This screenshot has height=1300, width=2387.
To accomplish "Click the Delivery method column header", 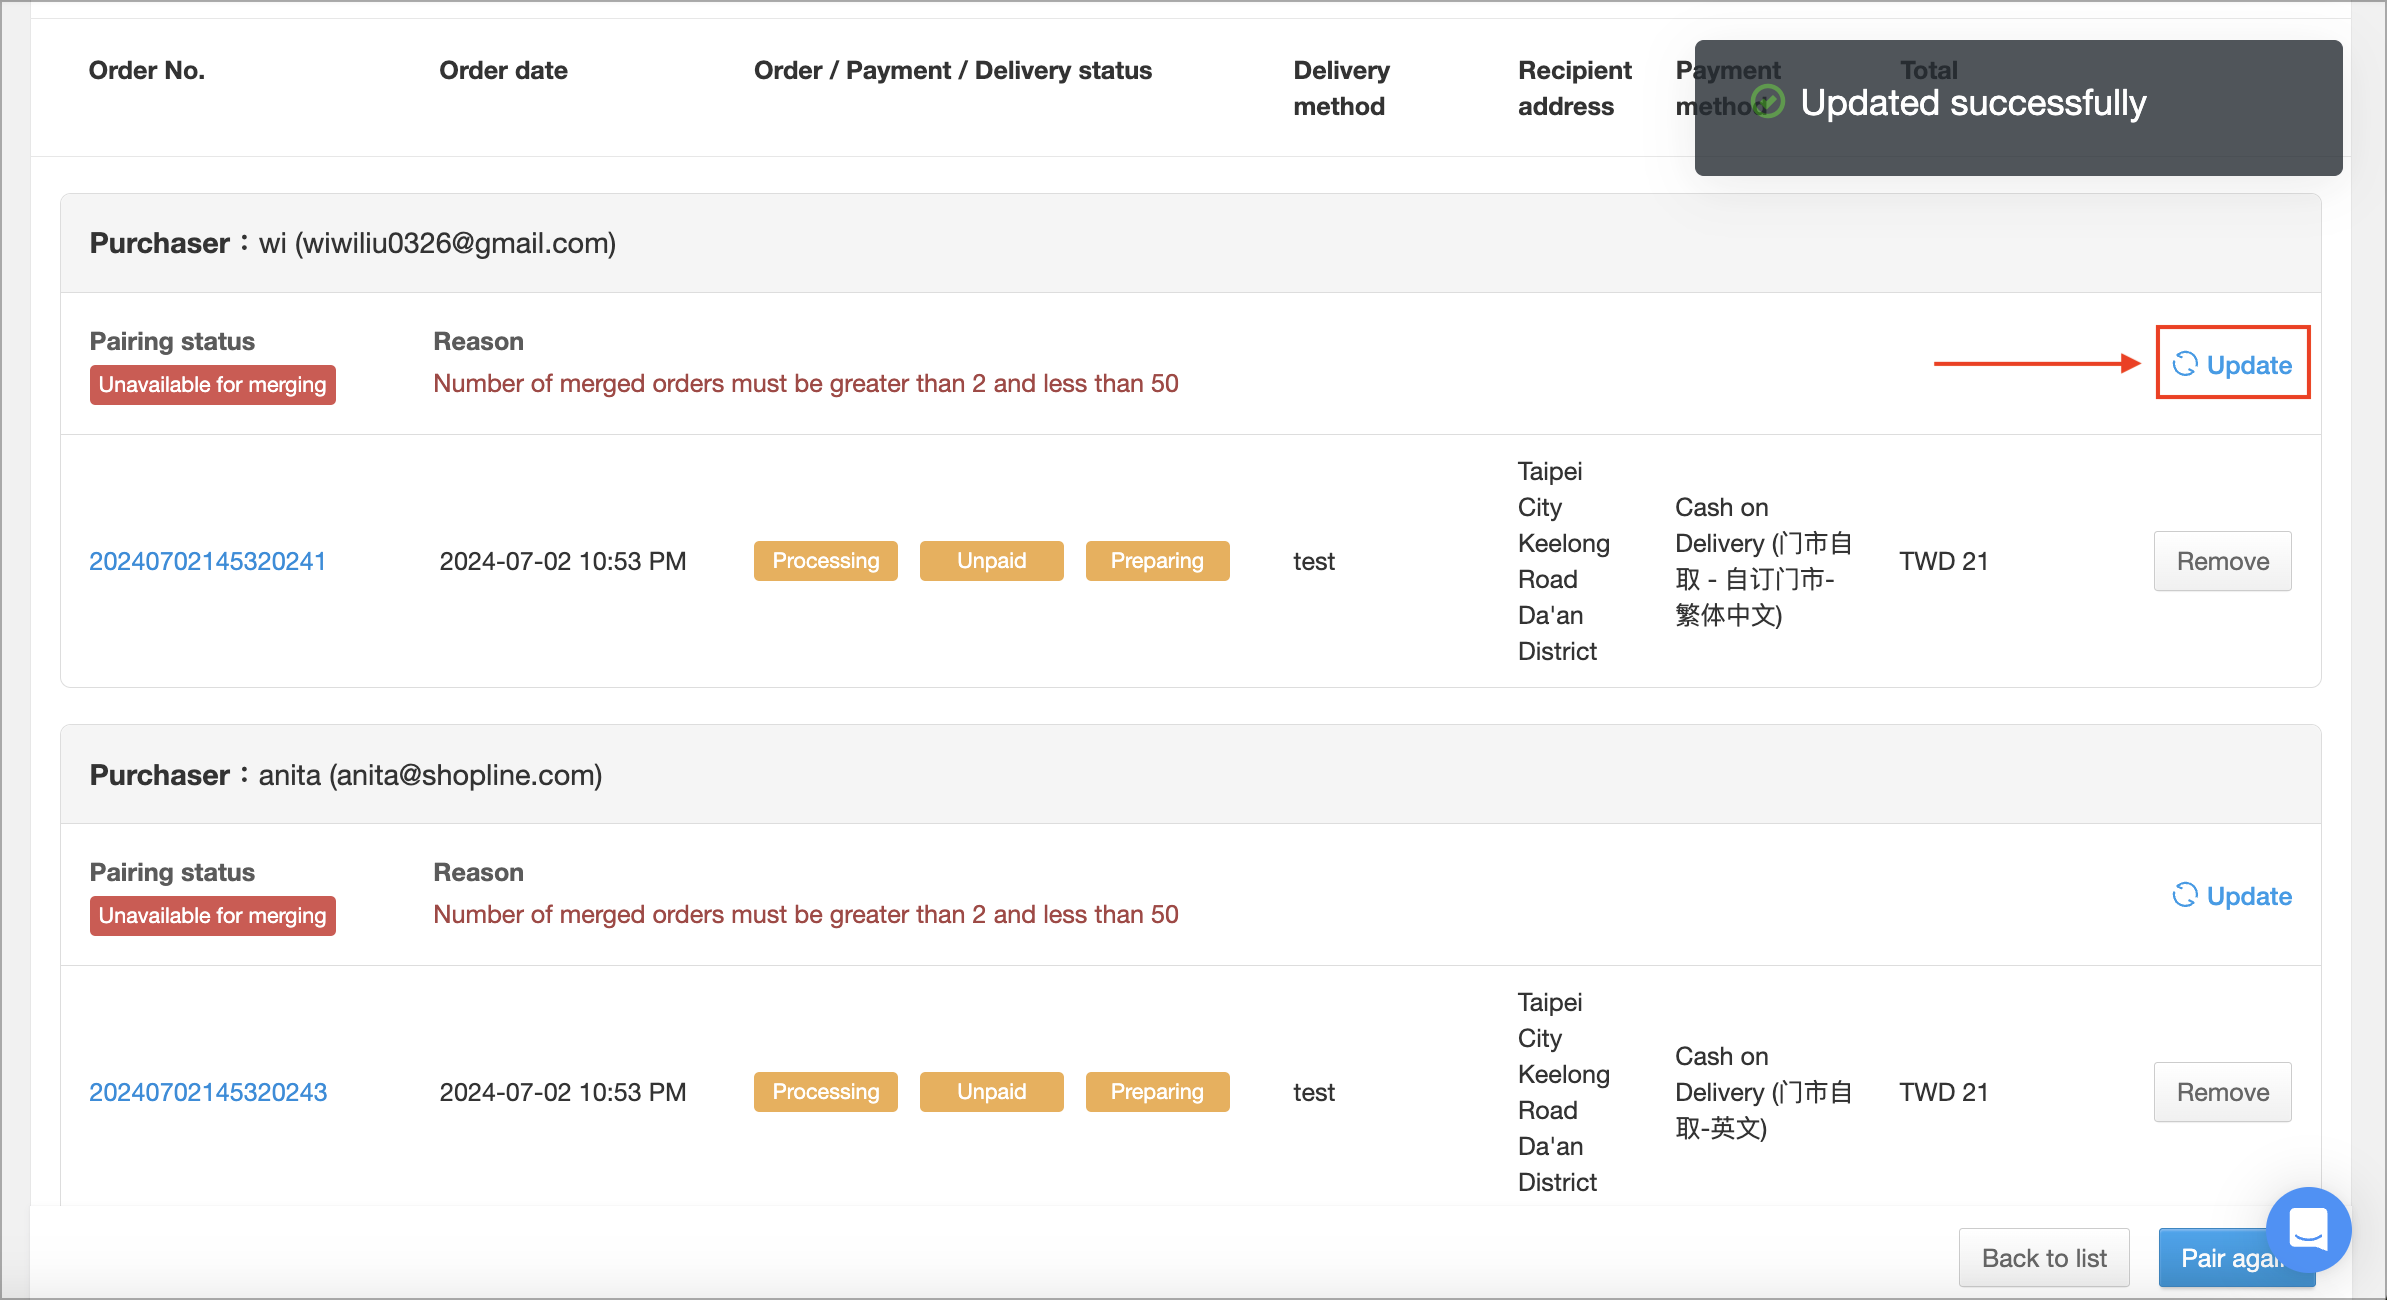I will point(1341,88).
